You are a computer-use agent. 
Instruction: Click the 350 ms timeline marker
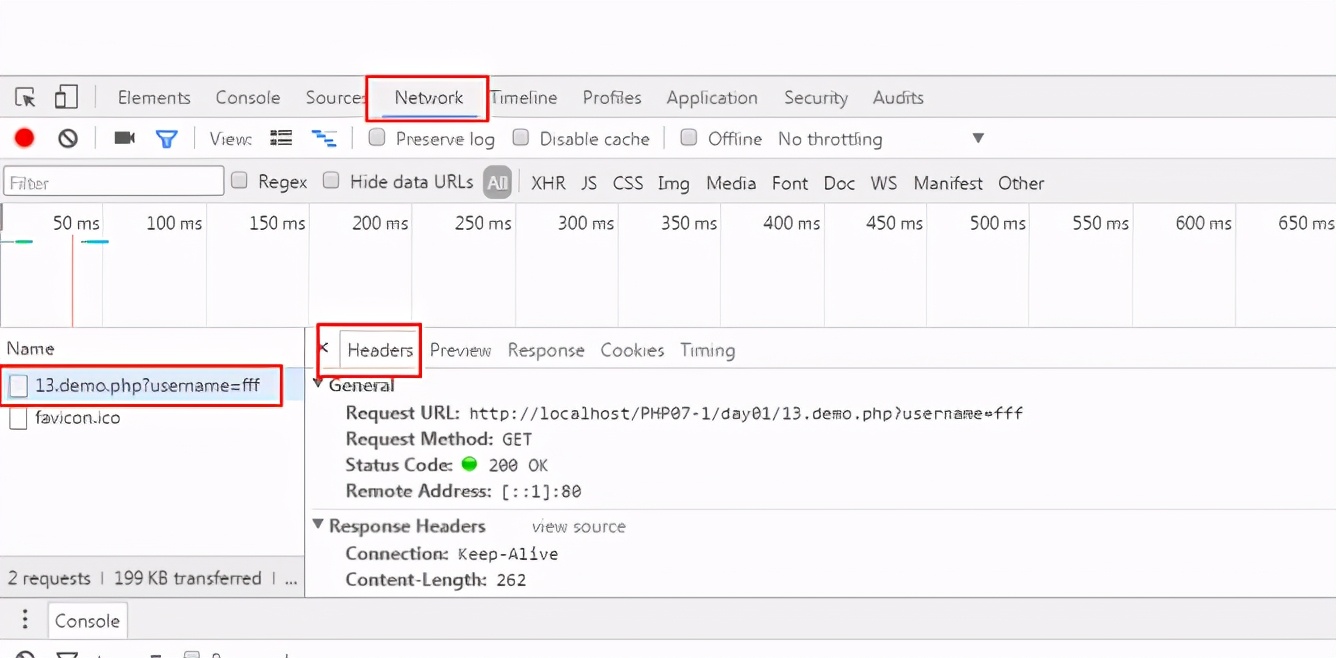(689, 223)
